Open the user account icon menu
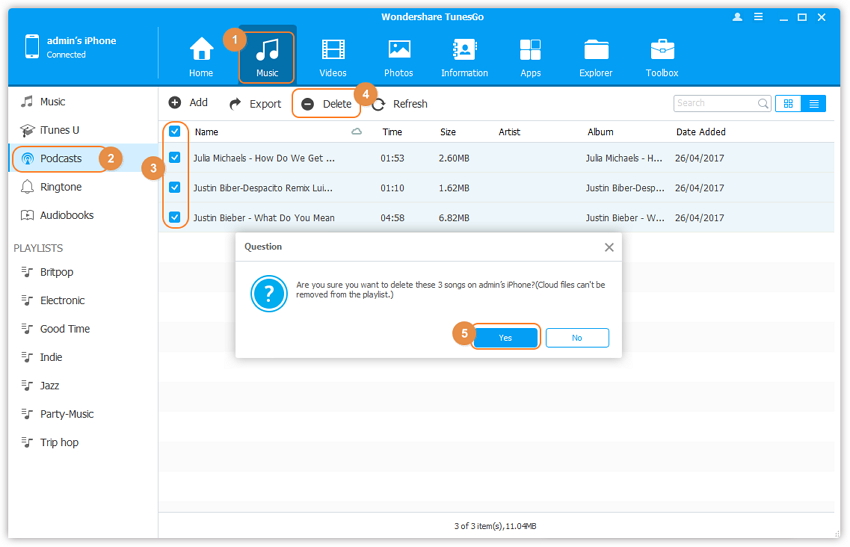850x547 pixels. (x=738, y=17)
